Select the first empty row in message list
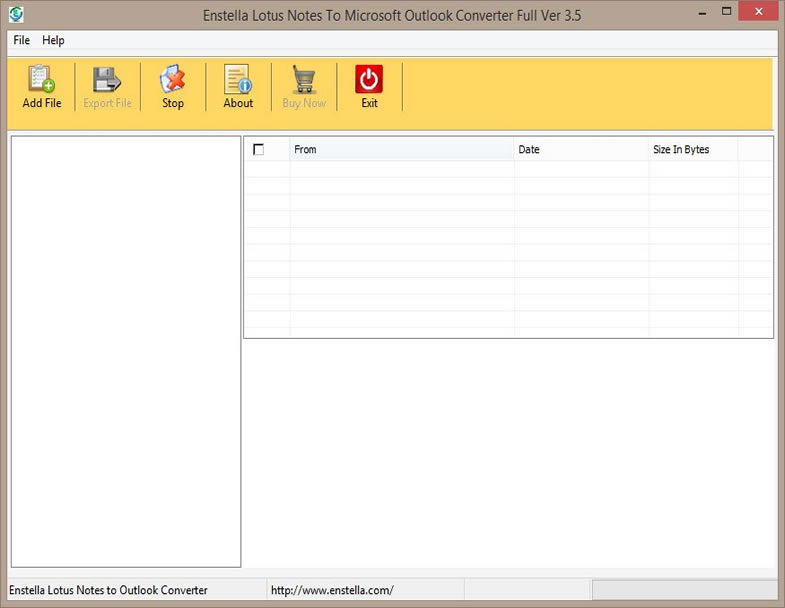The image size is (785, 608). [x=508, y=169]
